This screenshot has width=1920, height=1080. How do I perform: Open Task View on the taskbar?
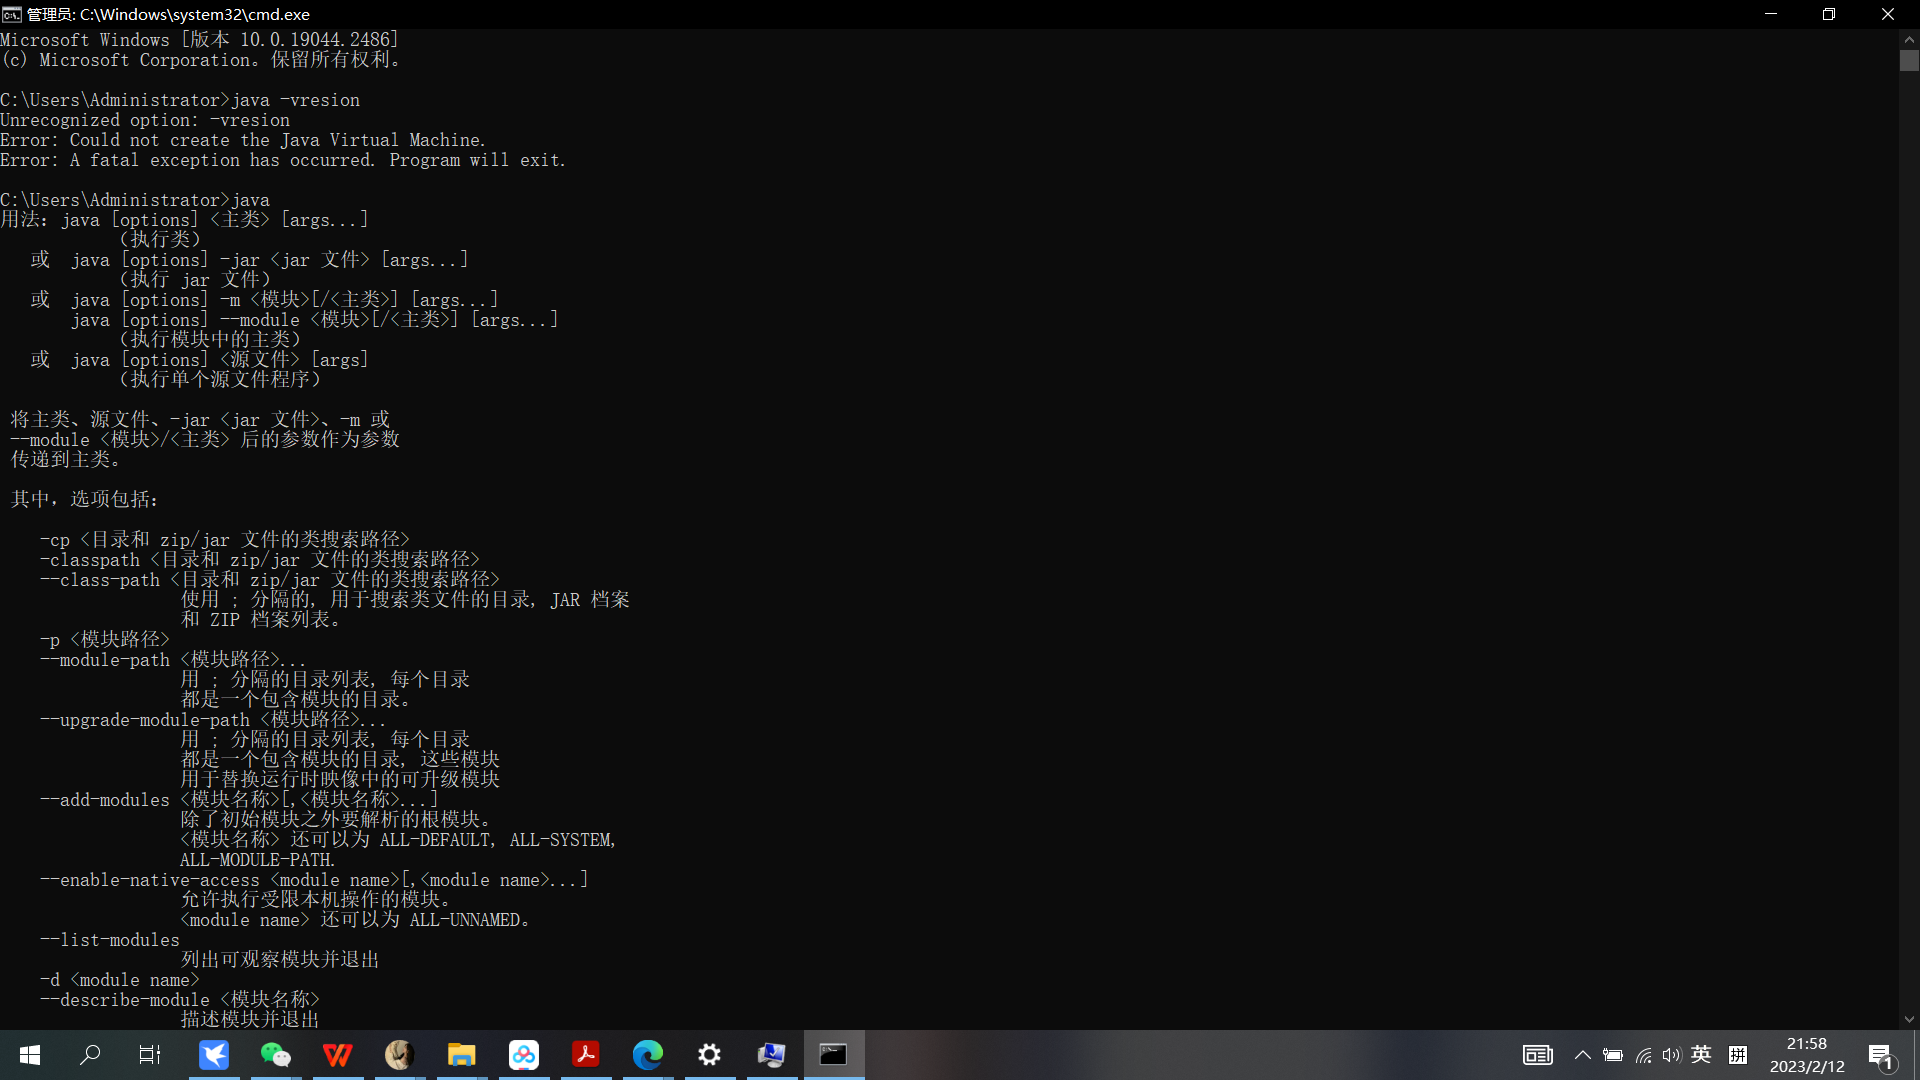150,1054
